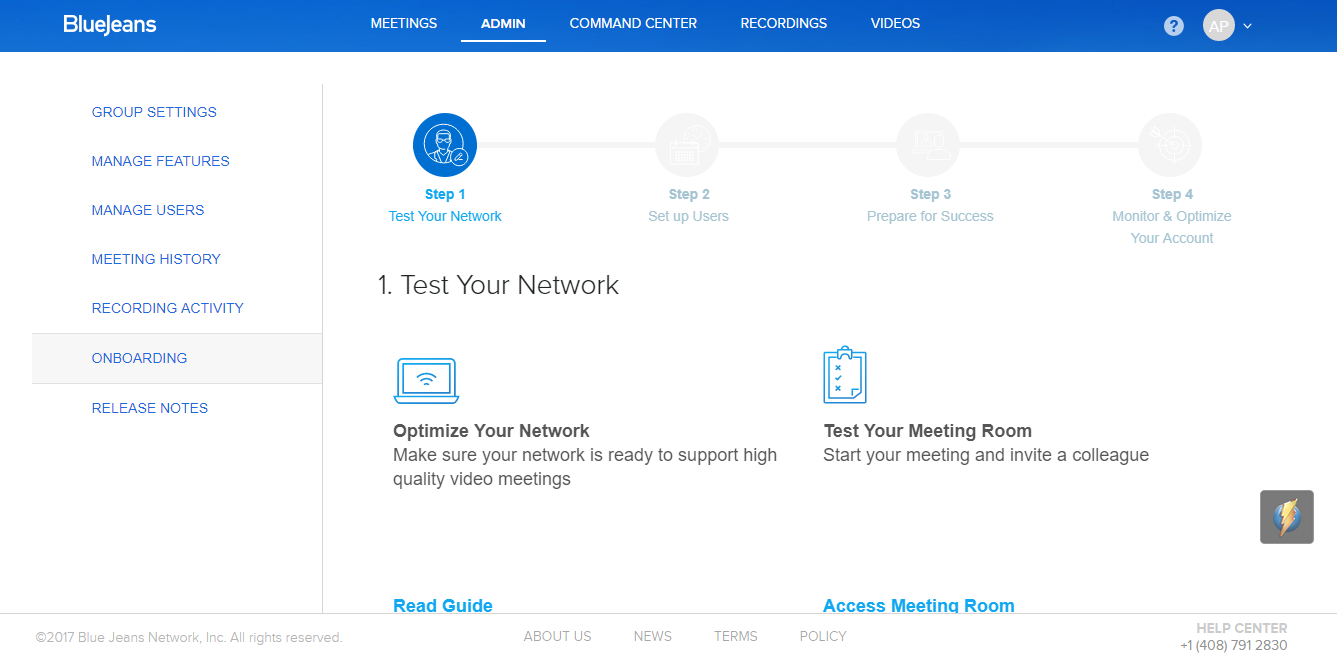Open the About Us footer link
The height and width of the screenshot is (655, 1337).
(558, 636)
